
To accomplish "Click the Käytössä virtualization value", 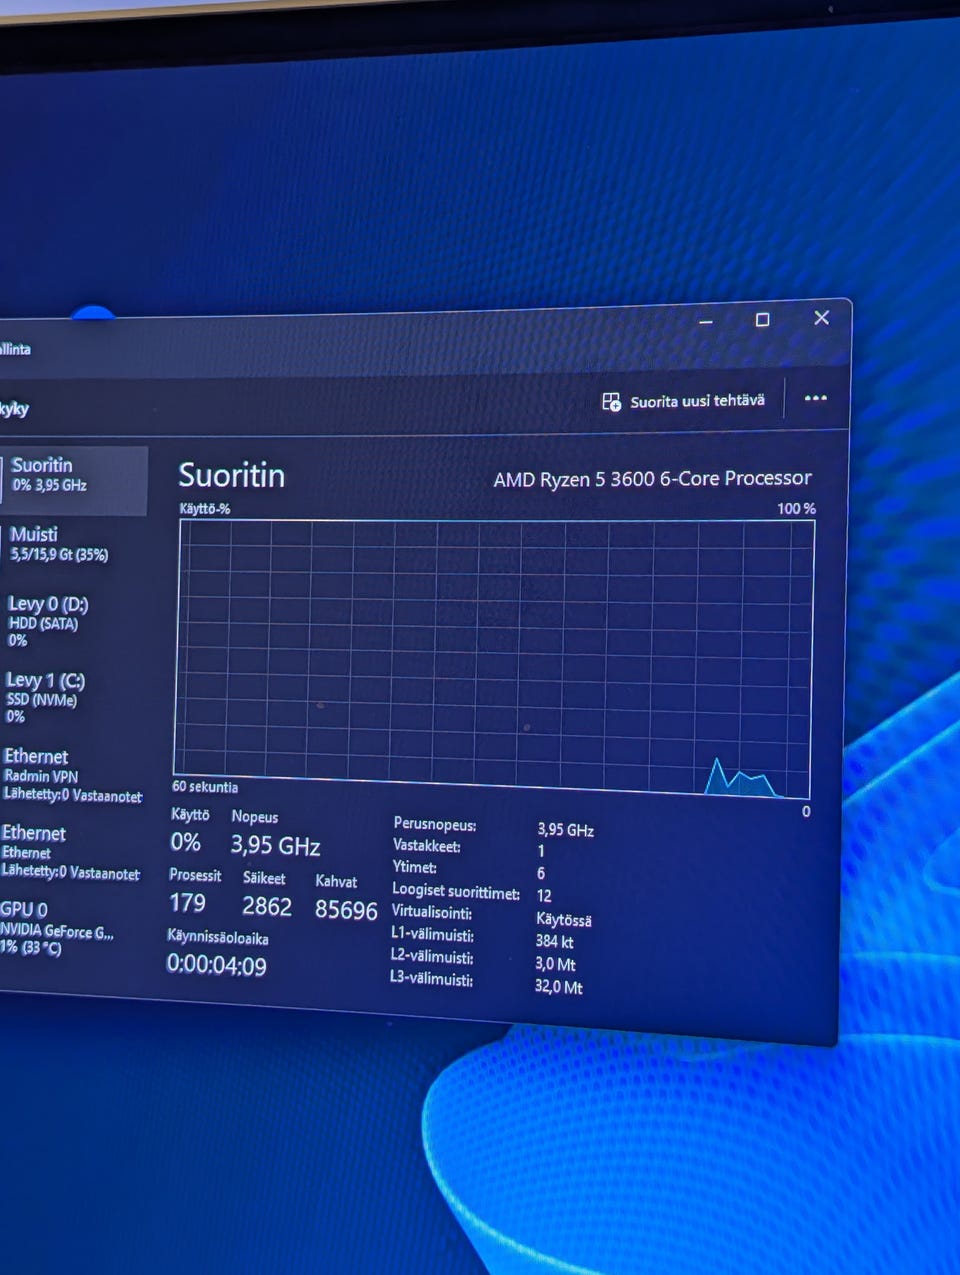I will [x=564, y=920].
